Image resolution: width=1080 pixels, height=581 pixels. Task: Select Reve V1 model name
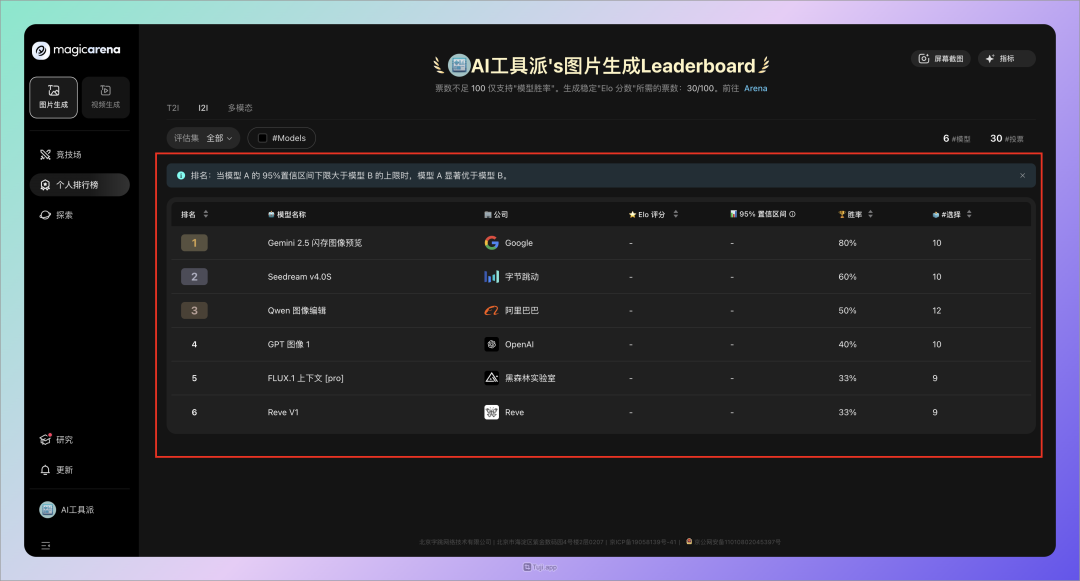coord(283,412)
